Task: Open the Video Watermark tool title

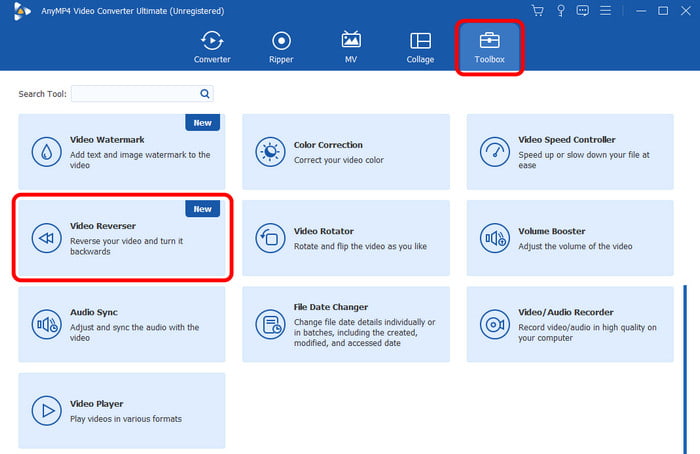Action: 107,140
